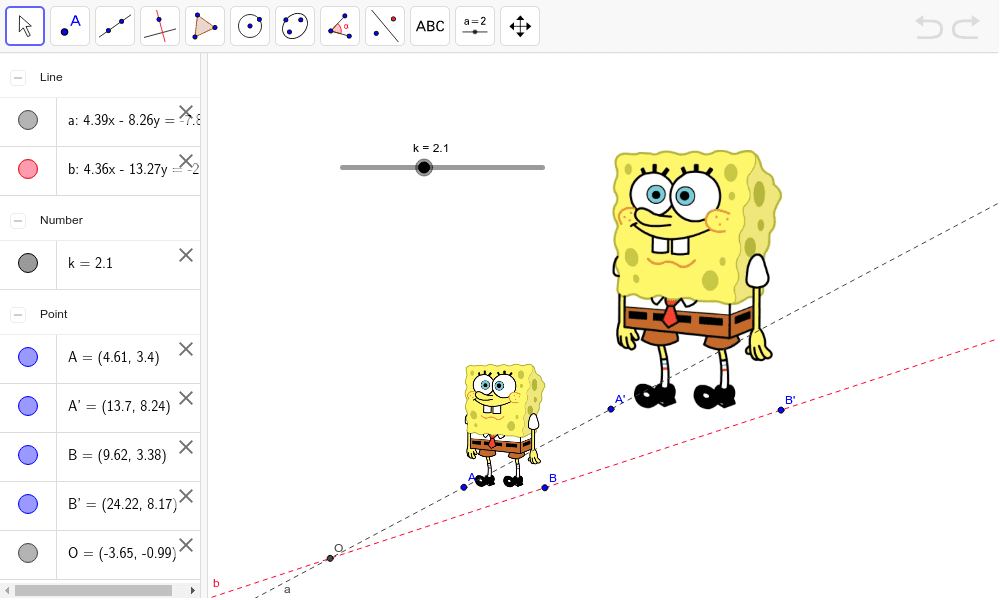Image resolution: width=1000 pixels, height=600 pixels.
Task: Select the Point tool
Action: click(70, 26)
